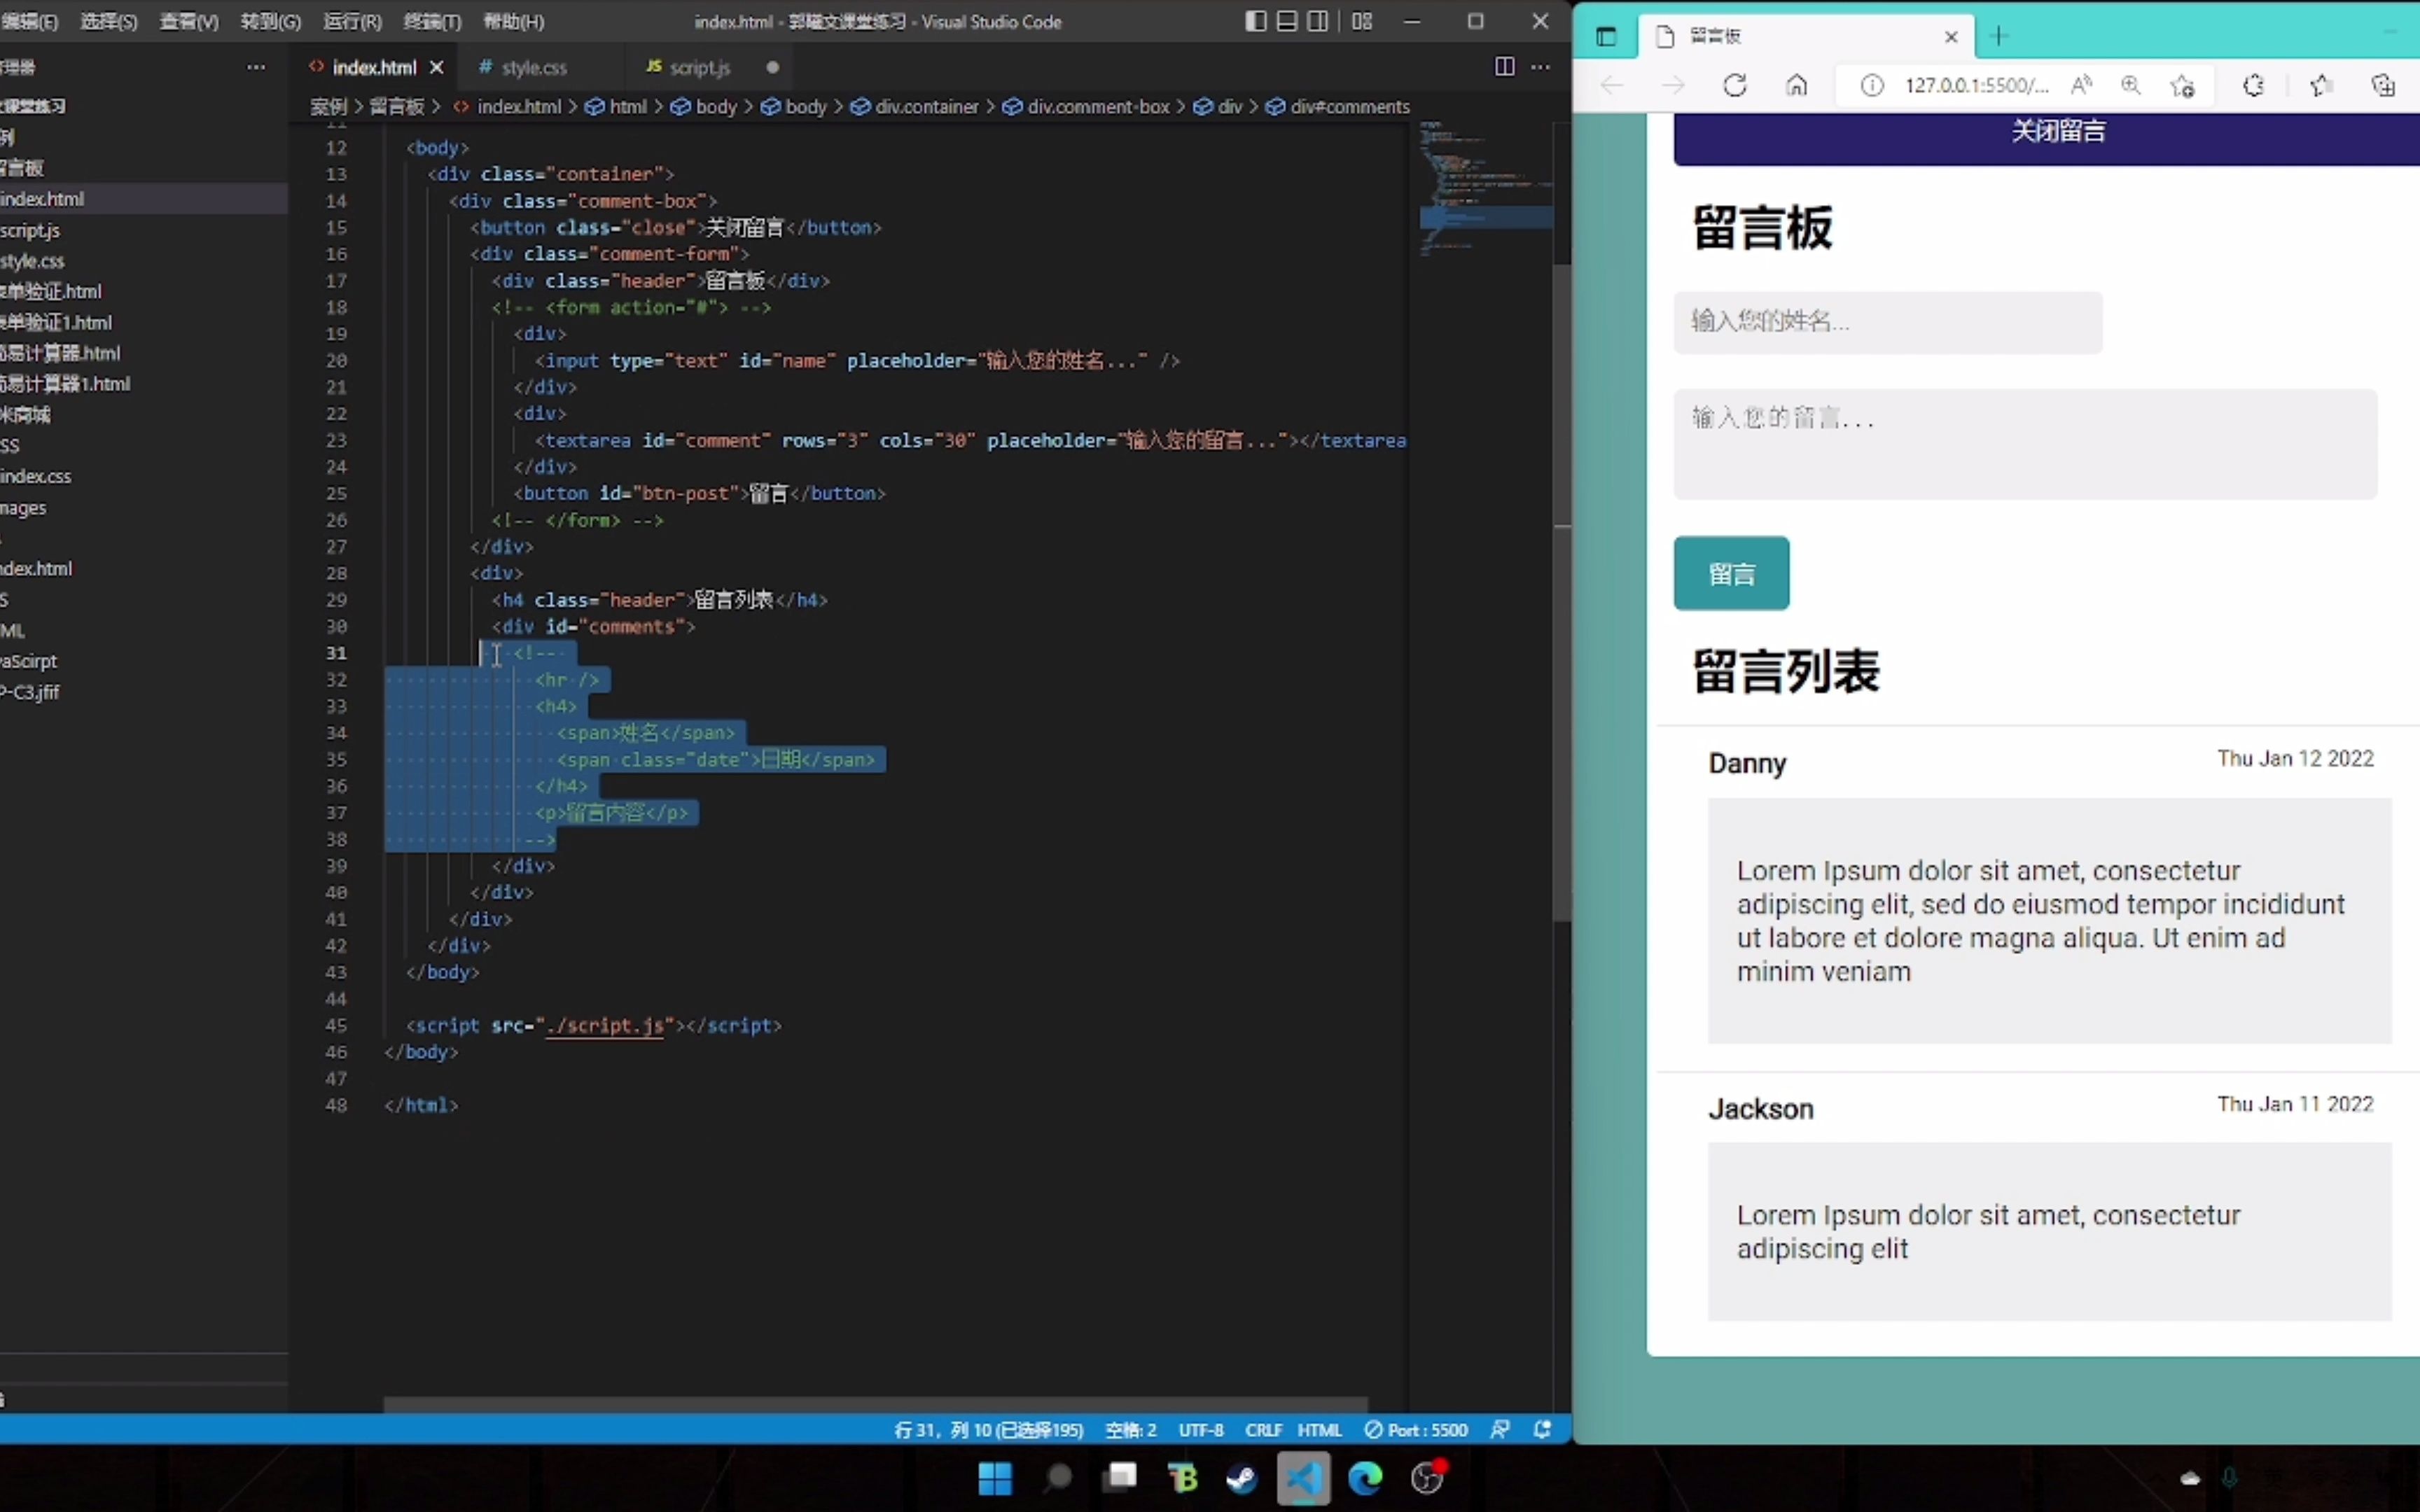Open 终端(T) menu
This screenshot has height=1512, width=2420.
click(432, 21)
